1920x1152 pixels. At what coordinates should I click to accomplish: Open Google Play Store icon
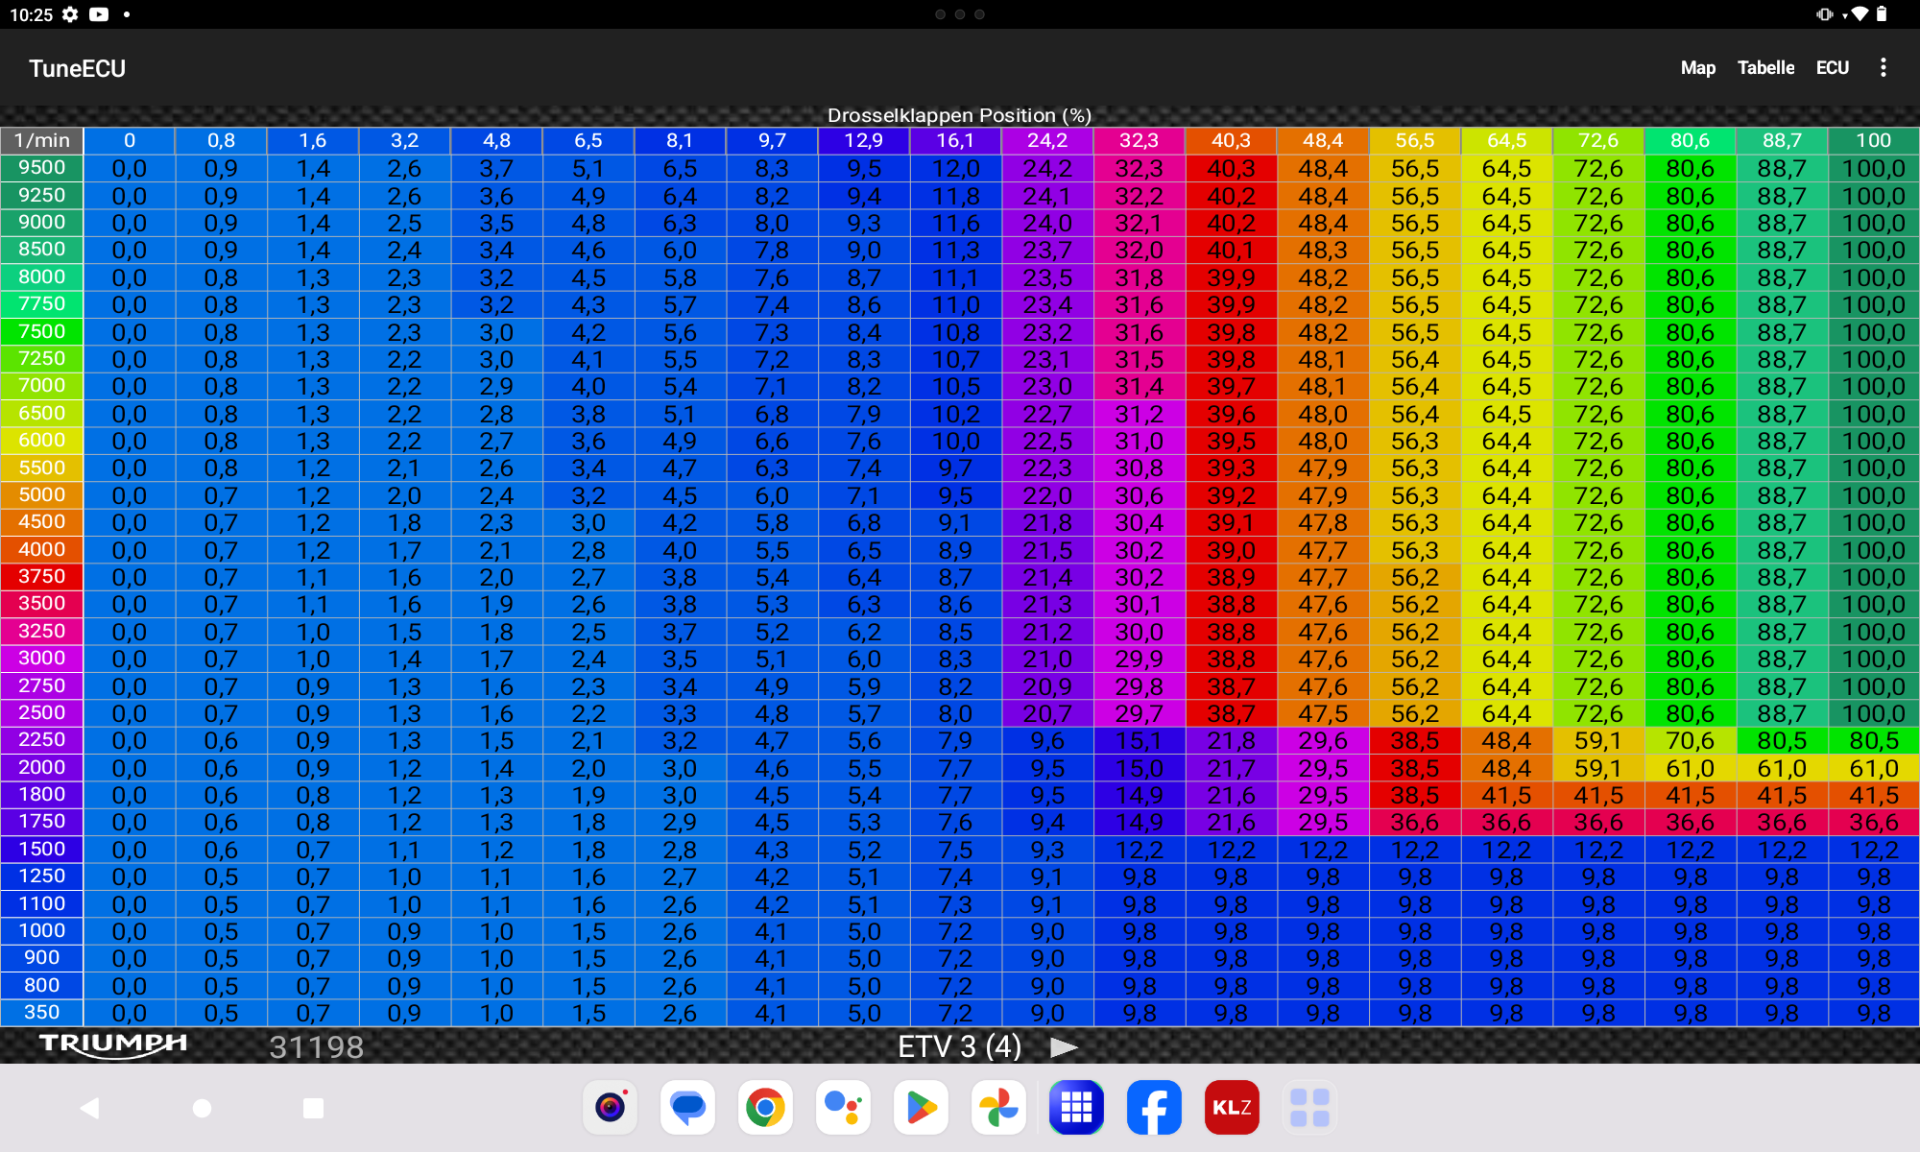tap(921, 1108)
